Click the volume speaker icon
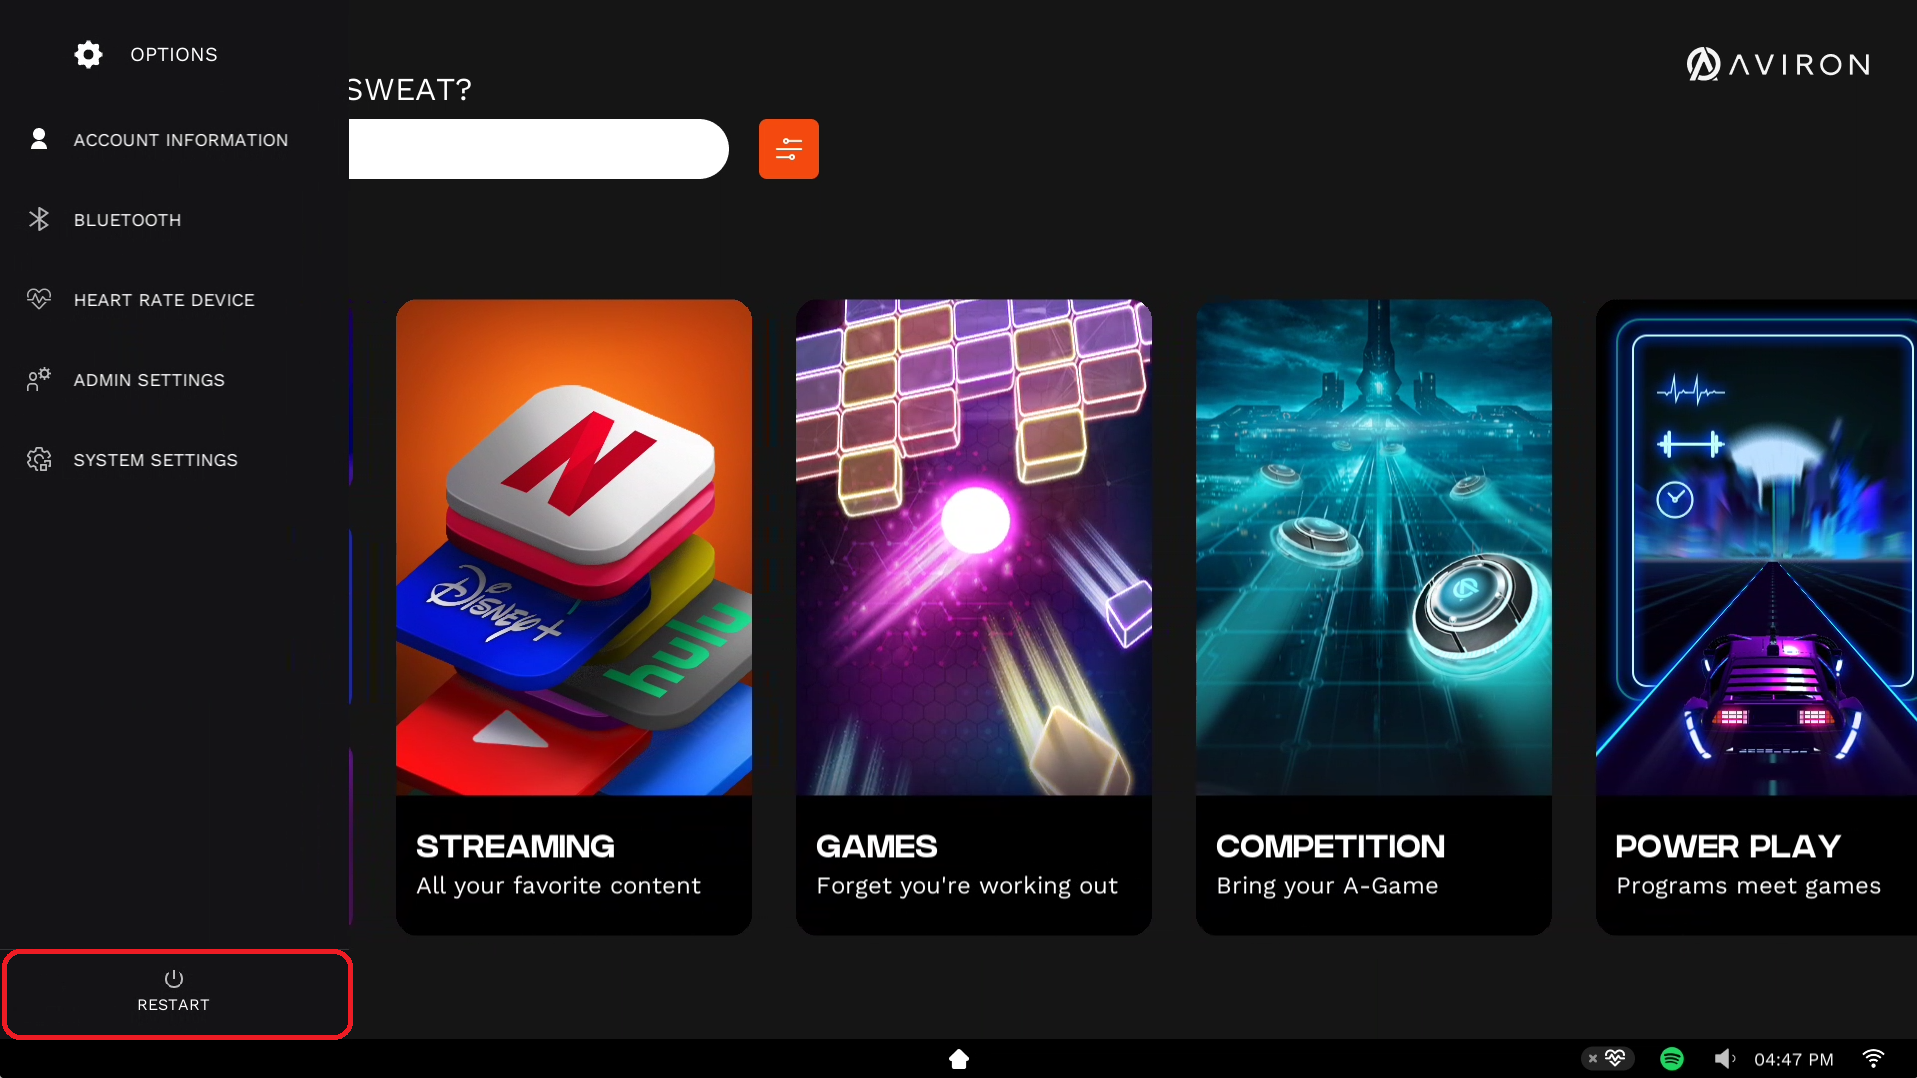Image resolution: width=1917 pixels, height=1078 pixels. point(1724,1058)
